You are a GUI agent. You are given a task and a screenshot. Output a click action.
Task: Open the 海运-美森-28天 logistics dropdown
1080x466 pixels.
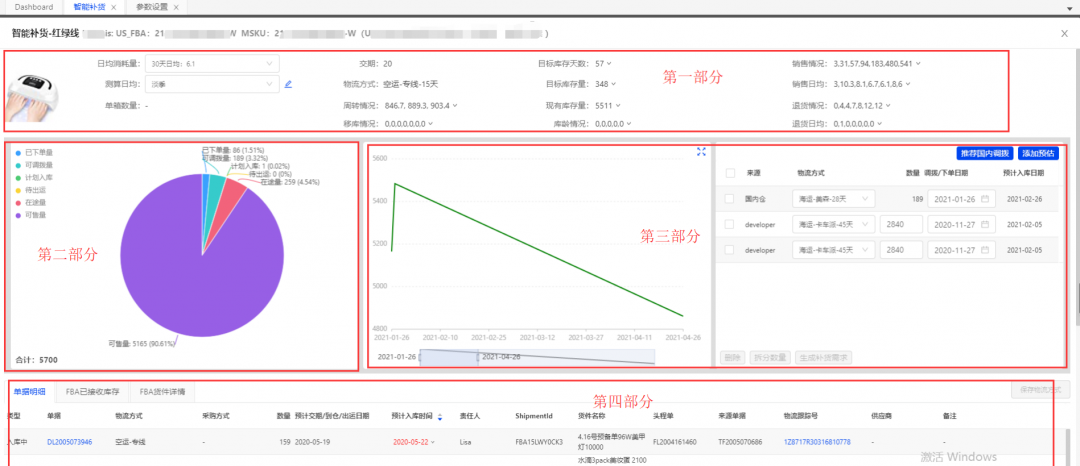(x=833, y=199)
